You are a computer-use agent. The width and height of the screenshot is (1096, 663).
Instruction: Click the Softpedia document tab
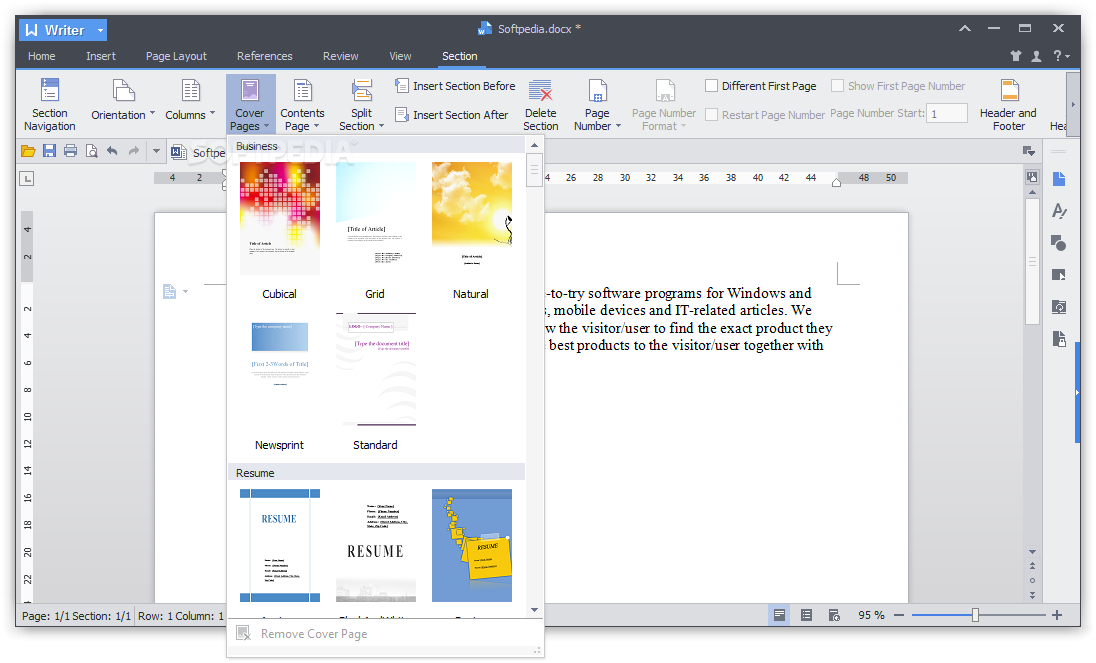(199, 152)
